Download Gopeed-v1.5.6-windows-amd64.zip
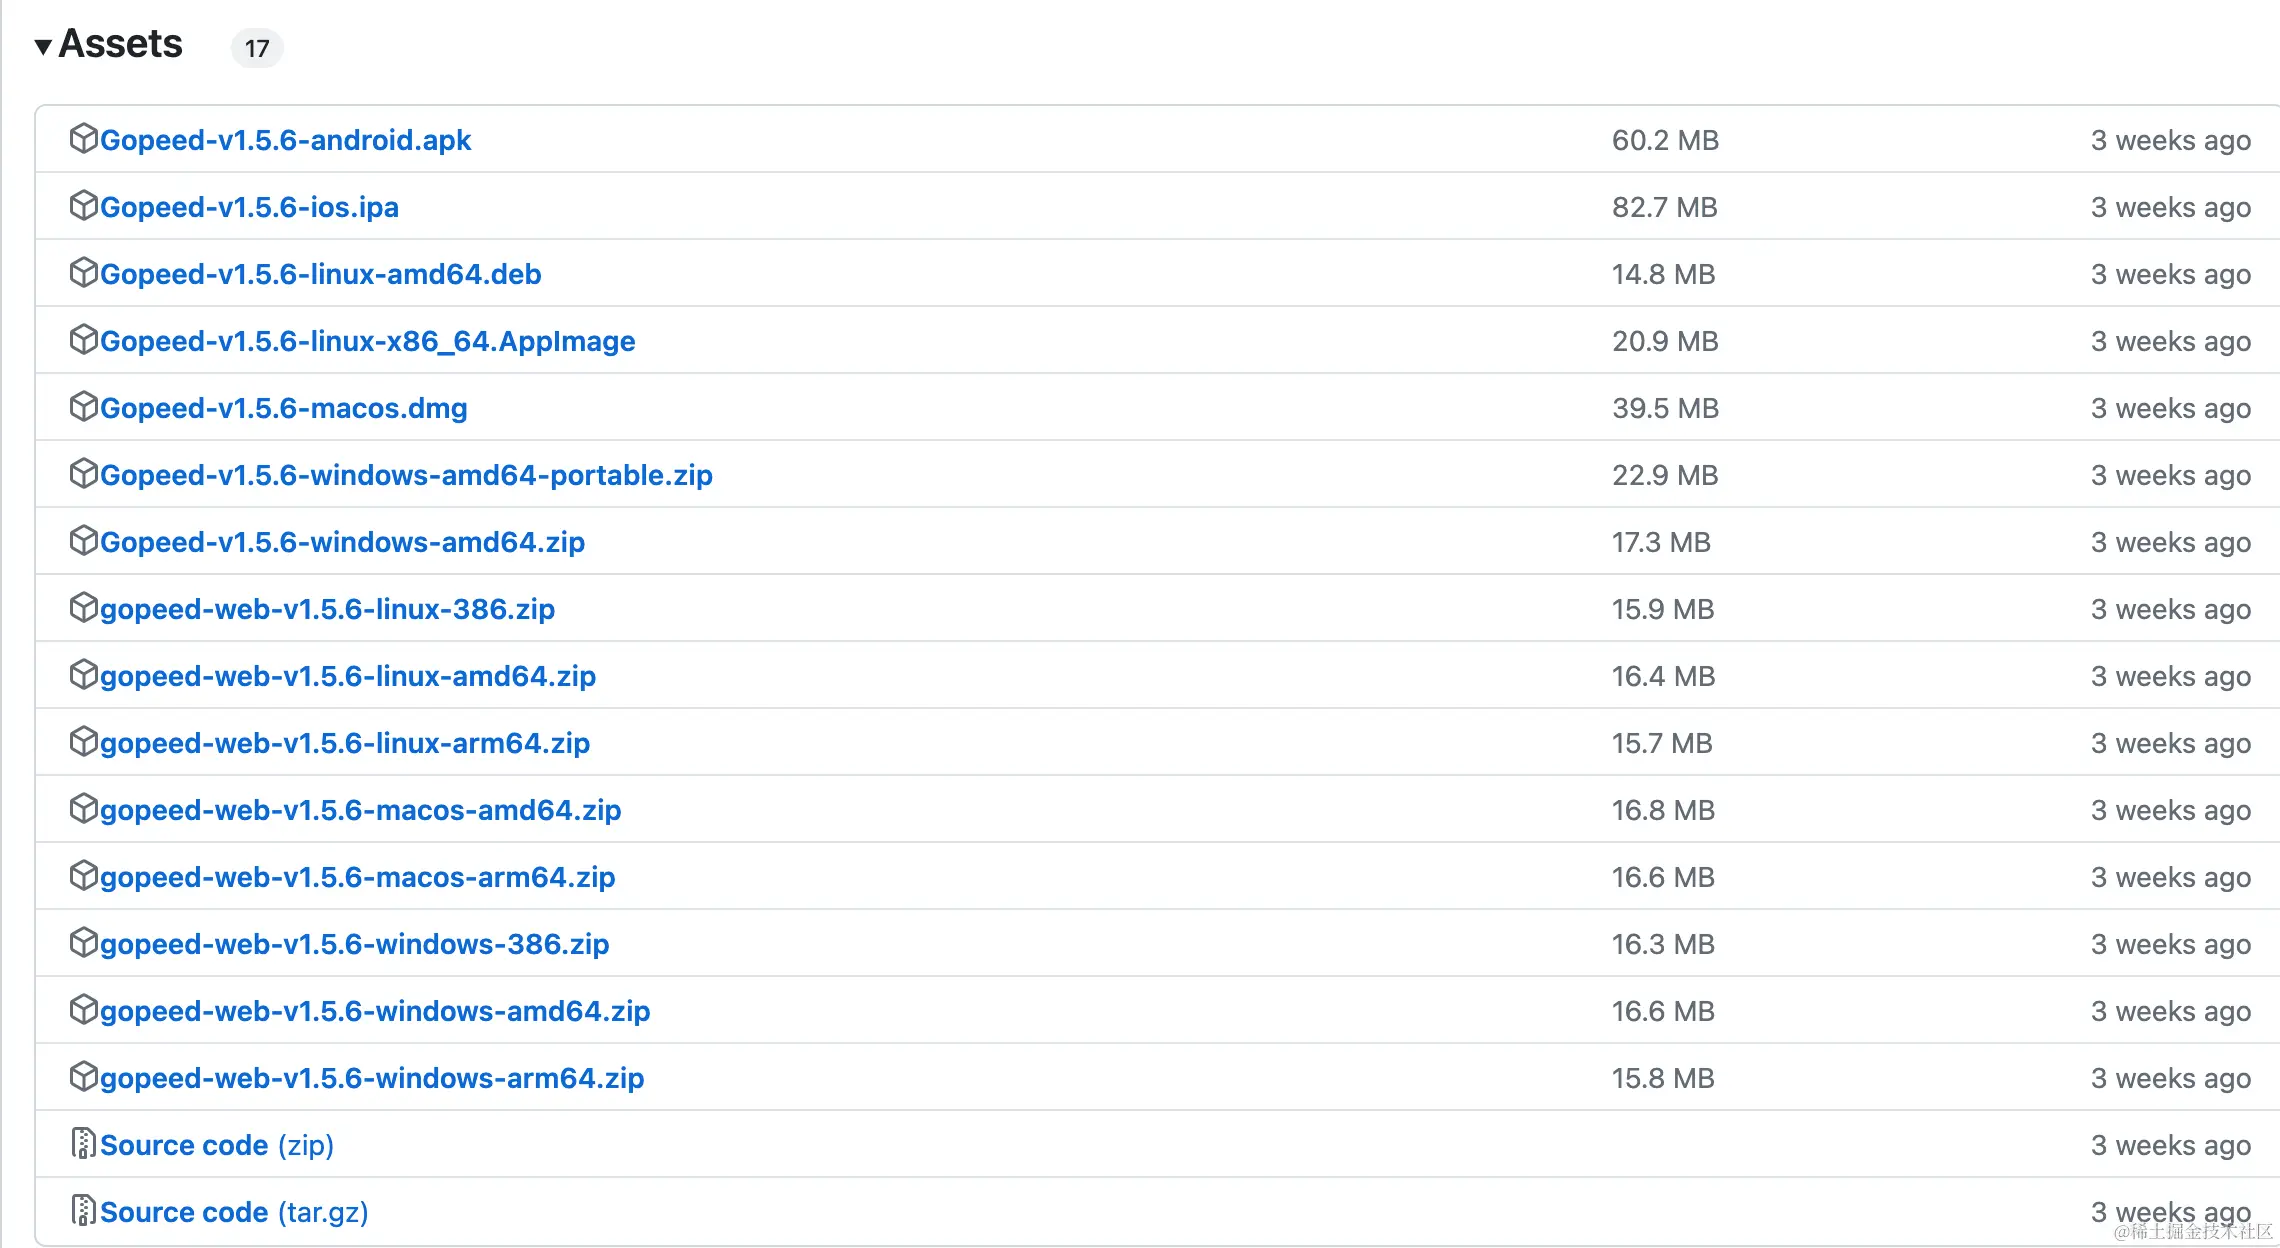 click(x=342, y=542)
